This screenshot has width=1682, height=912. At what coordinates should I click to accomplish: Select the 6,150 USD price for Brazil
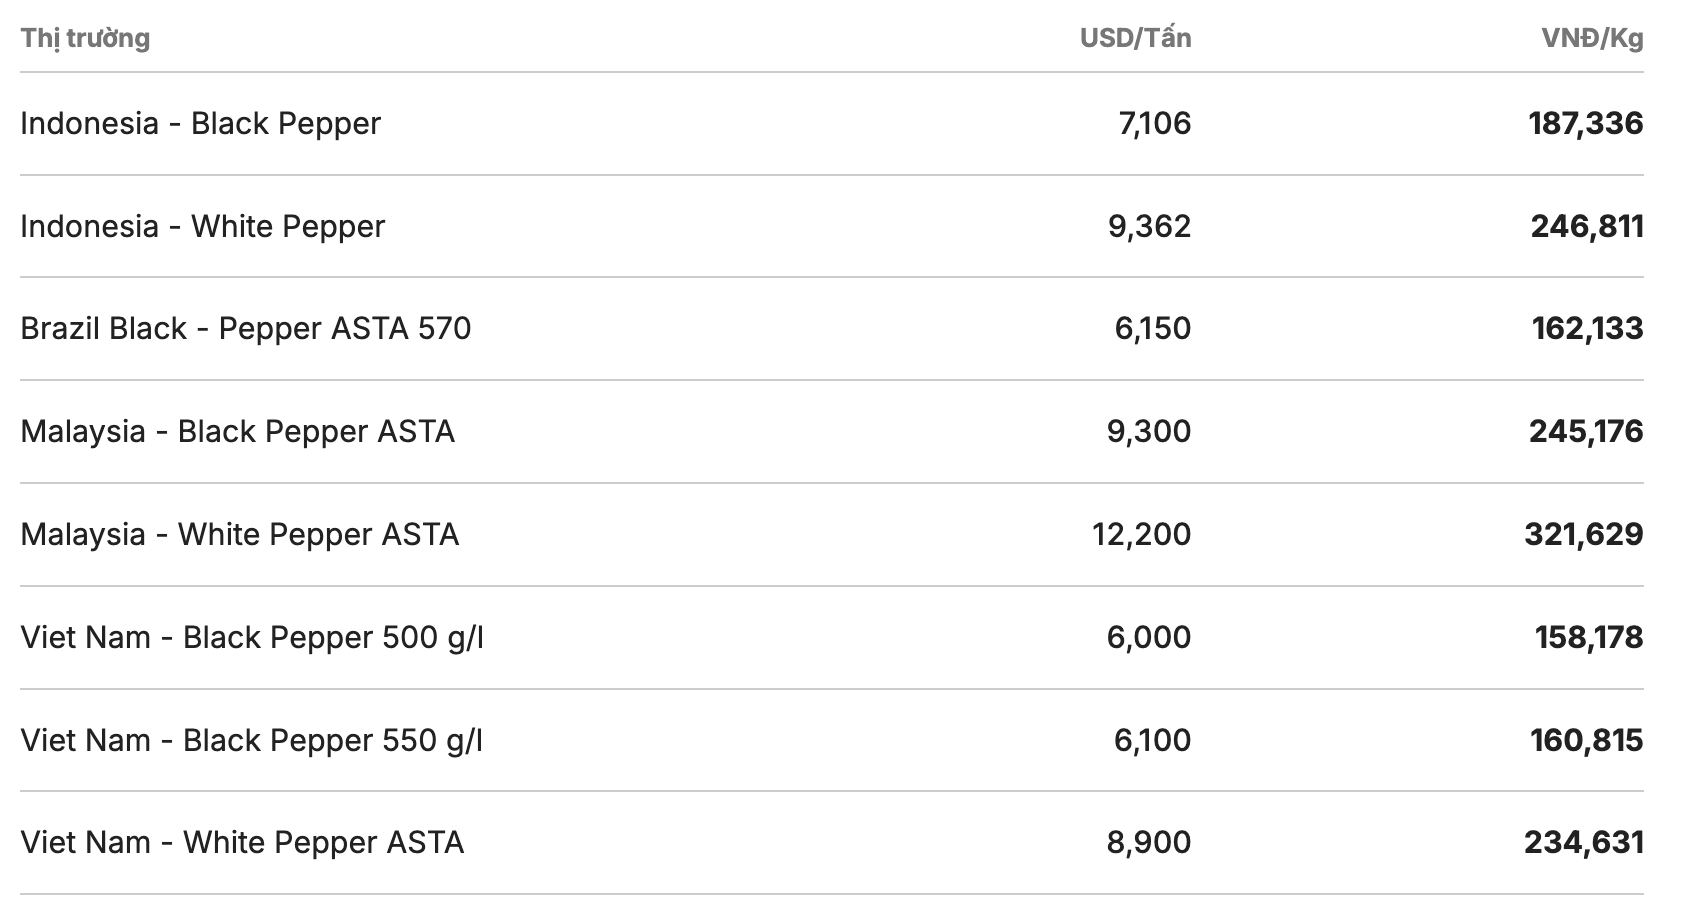click(1153, 328)
